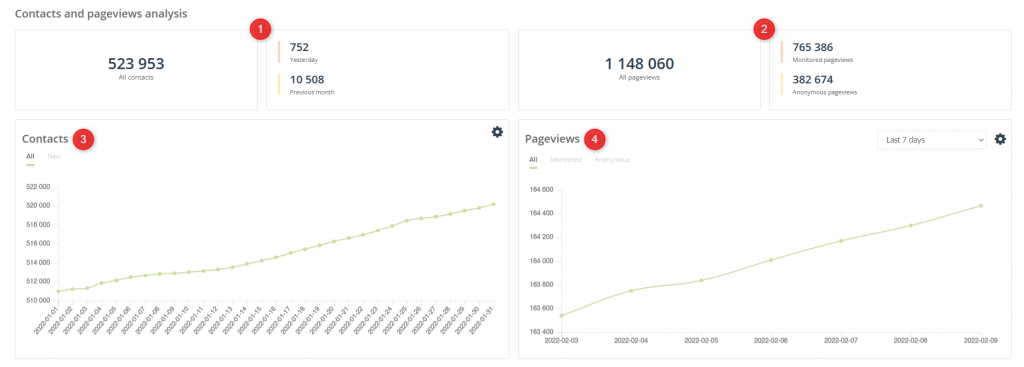Click the 523 953 All contacts card
This screenshot has height=367, width=1024.
pos(136,70)
